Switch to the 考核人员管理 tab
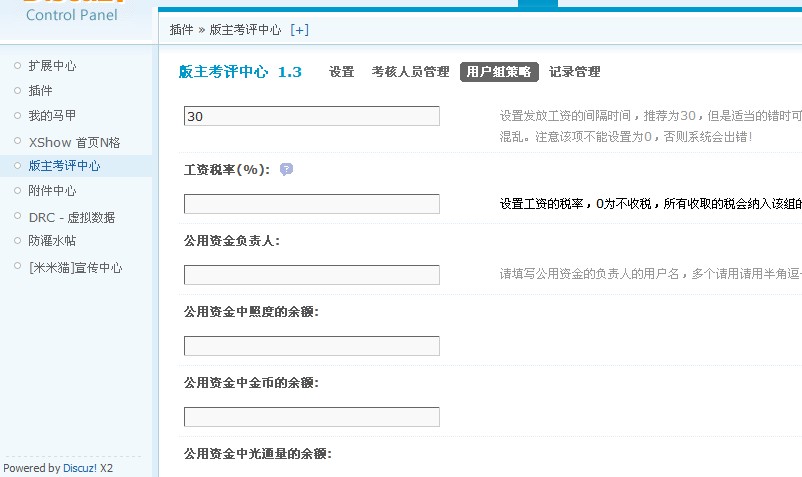The height and width of the screenshot is (477, 802). click(x=411, y=72)
